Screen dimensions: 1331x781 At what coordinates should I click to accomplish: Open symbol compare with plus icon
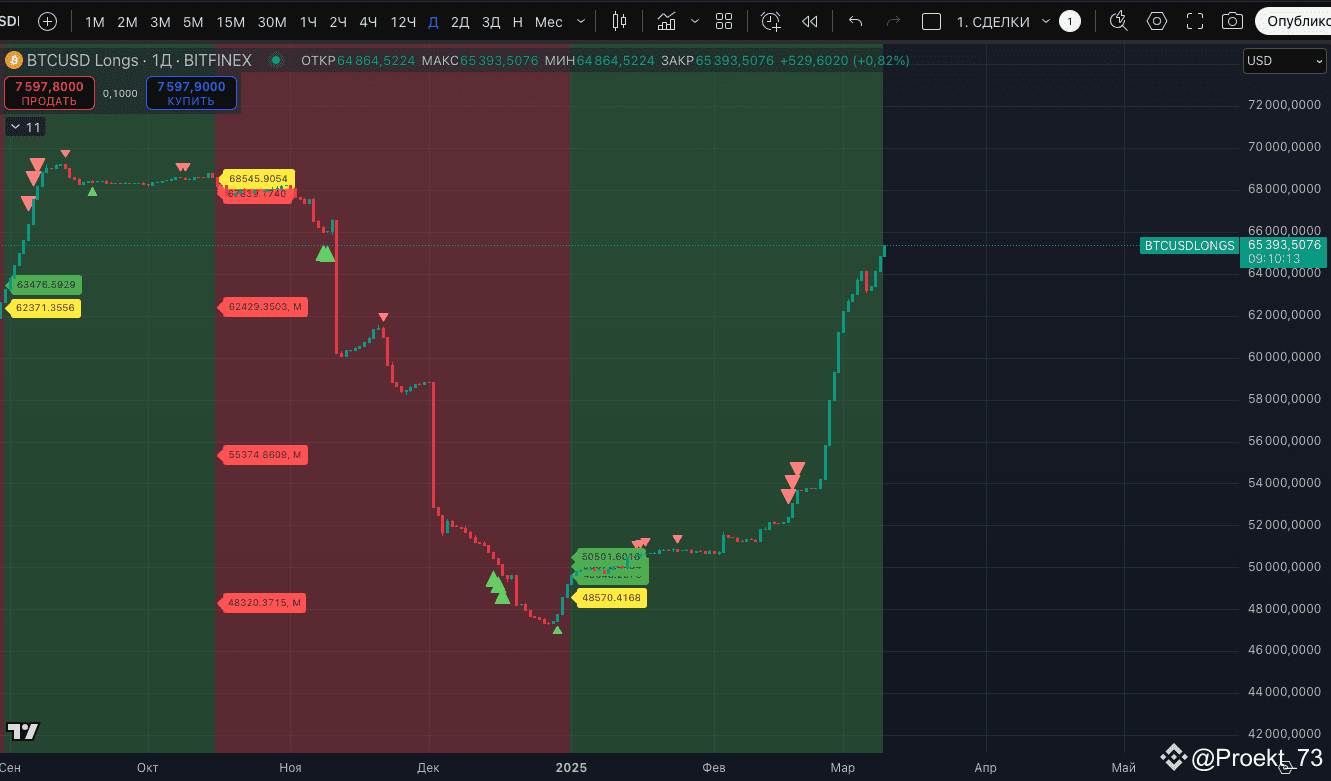pos(47,20)
